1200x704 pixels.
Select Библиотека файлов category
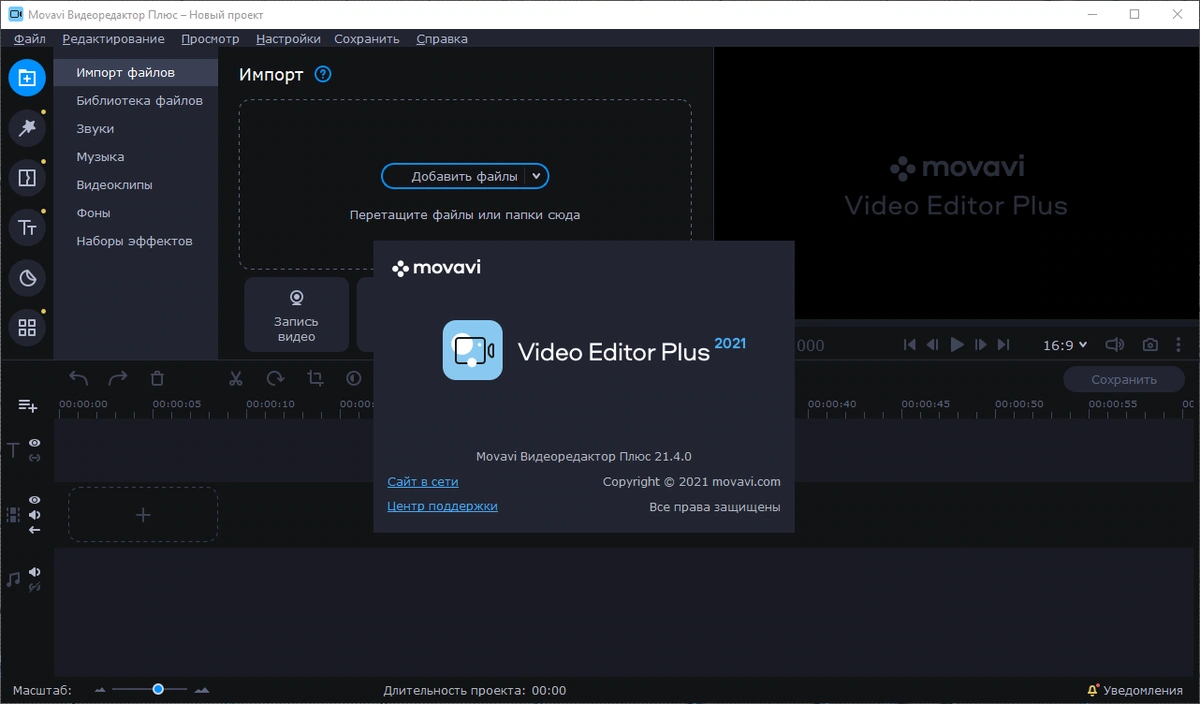[136, 101]
